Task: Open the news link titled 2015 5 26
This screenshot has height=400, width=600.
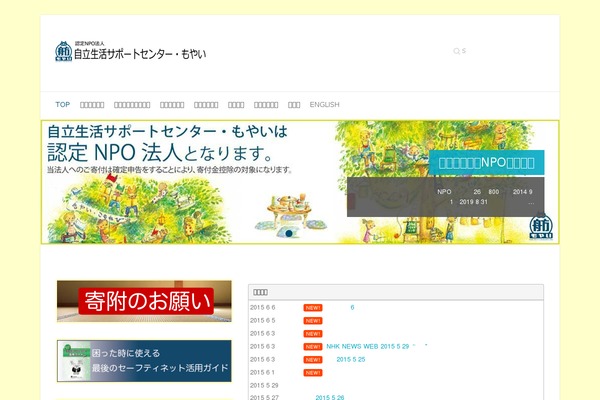Action: [329, 397]
